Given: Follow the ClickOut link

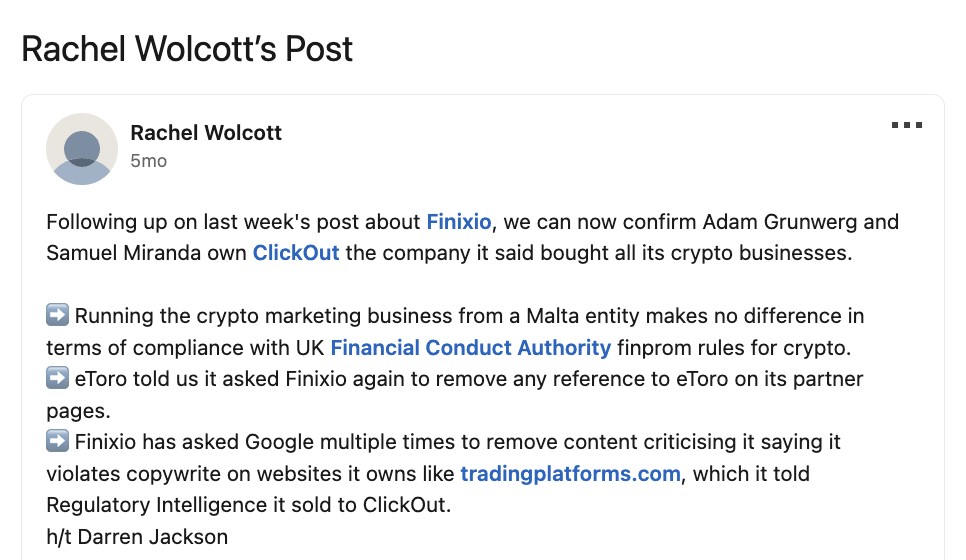Looking at the screenshot, I should (296, 253).
